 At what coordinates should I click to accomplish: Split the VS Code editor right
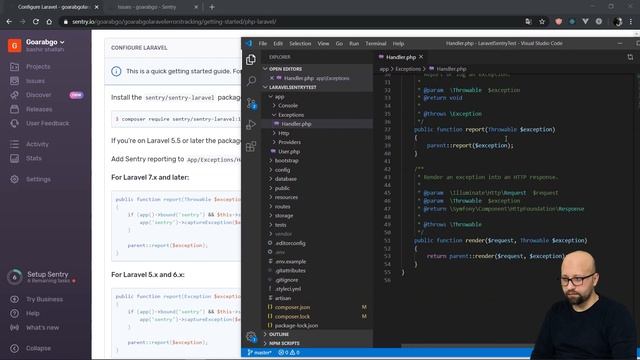tap(630, 57)
